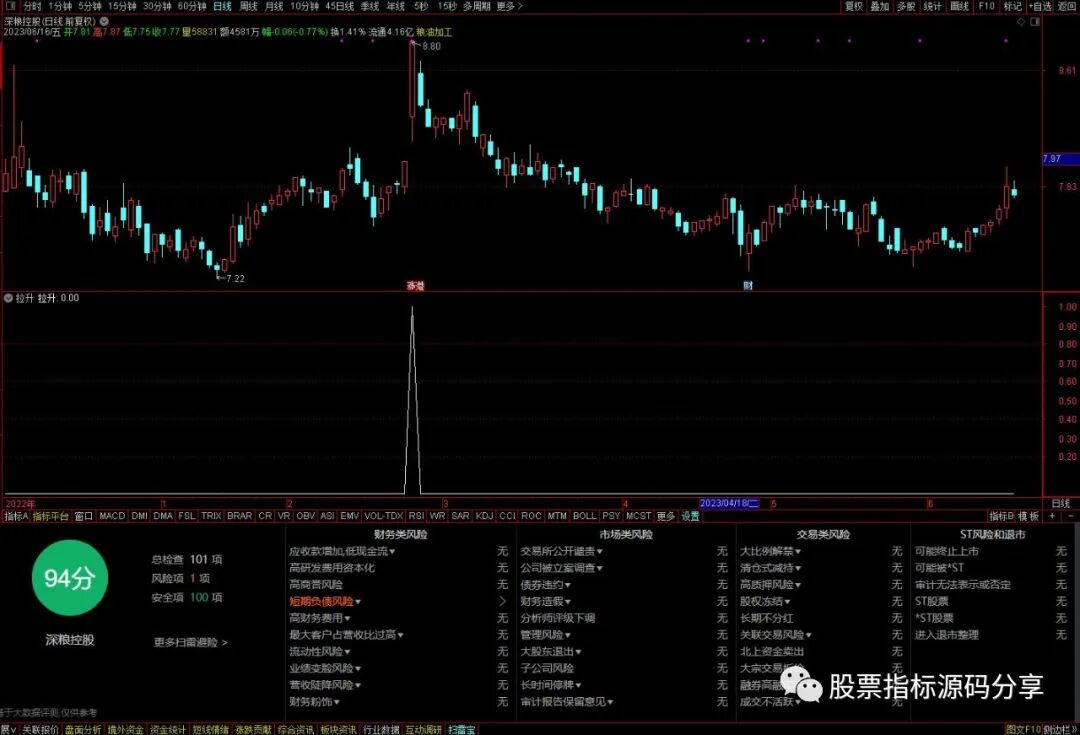Expand the 大比例解禁 item
Screen dimensions: 1080x735
[x=770, y=551]
